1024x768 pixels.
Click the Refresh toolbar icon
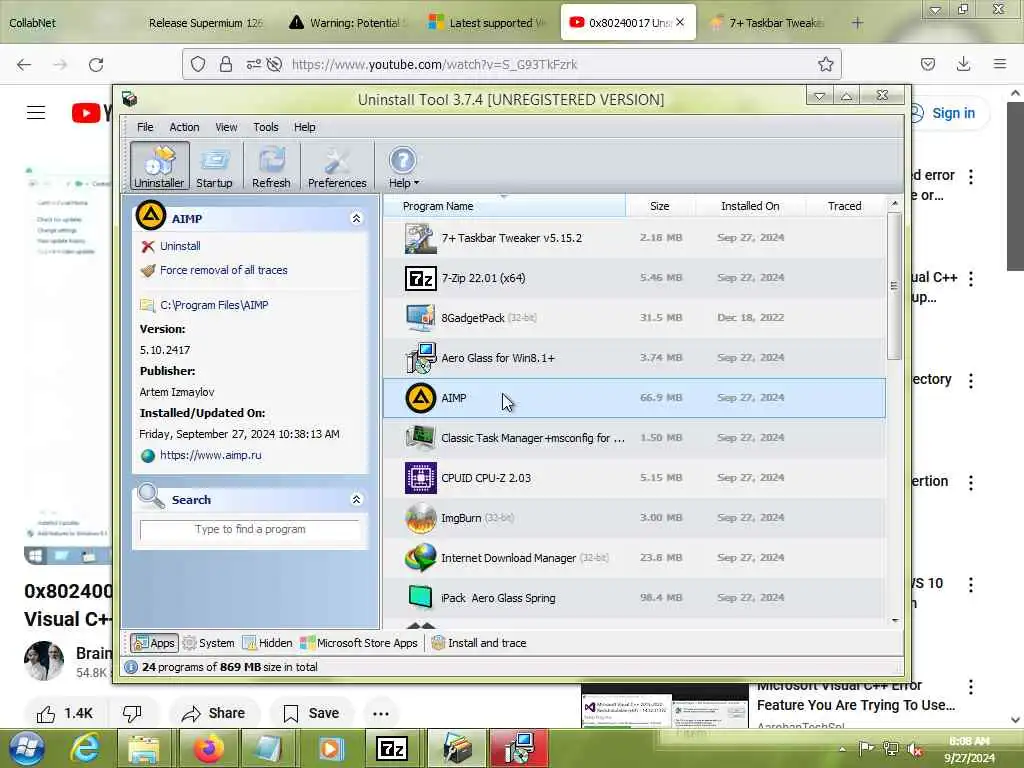click(x=271, y=167)
